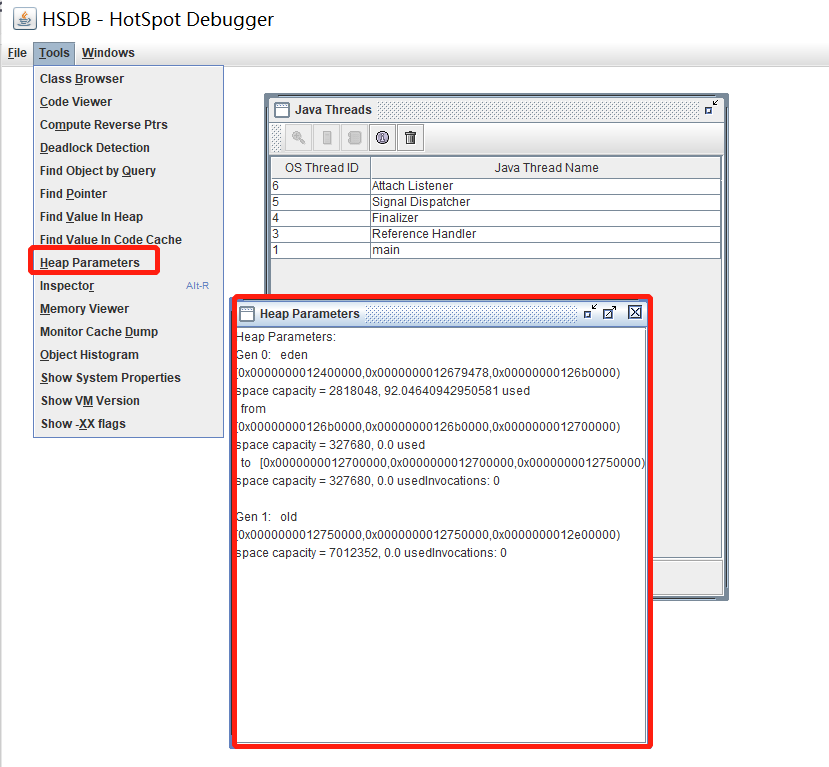Iconify the Java Threads window
829x767 pixels.
pyautogui.click(x=712, y=107)
